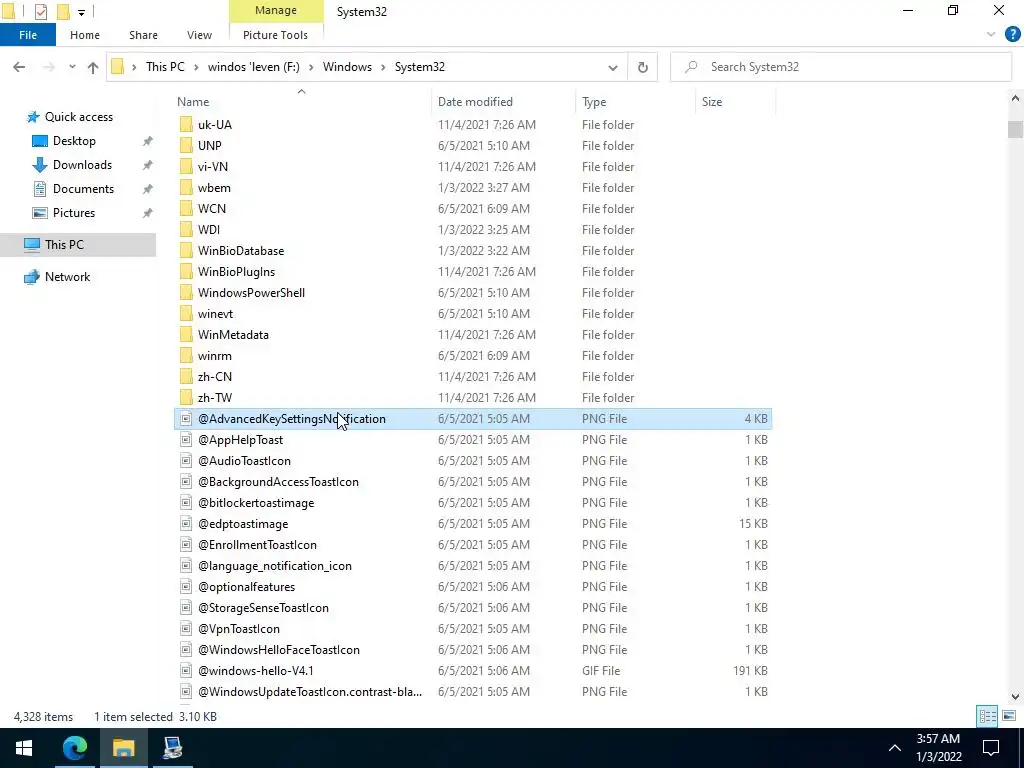Go up one folder level

tap(93, 67)
